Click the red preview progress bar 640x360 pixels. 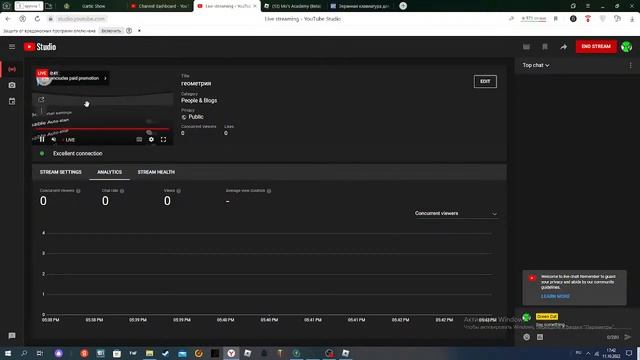102,129
